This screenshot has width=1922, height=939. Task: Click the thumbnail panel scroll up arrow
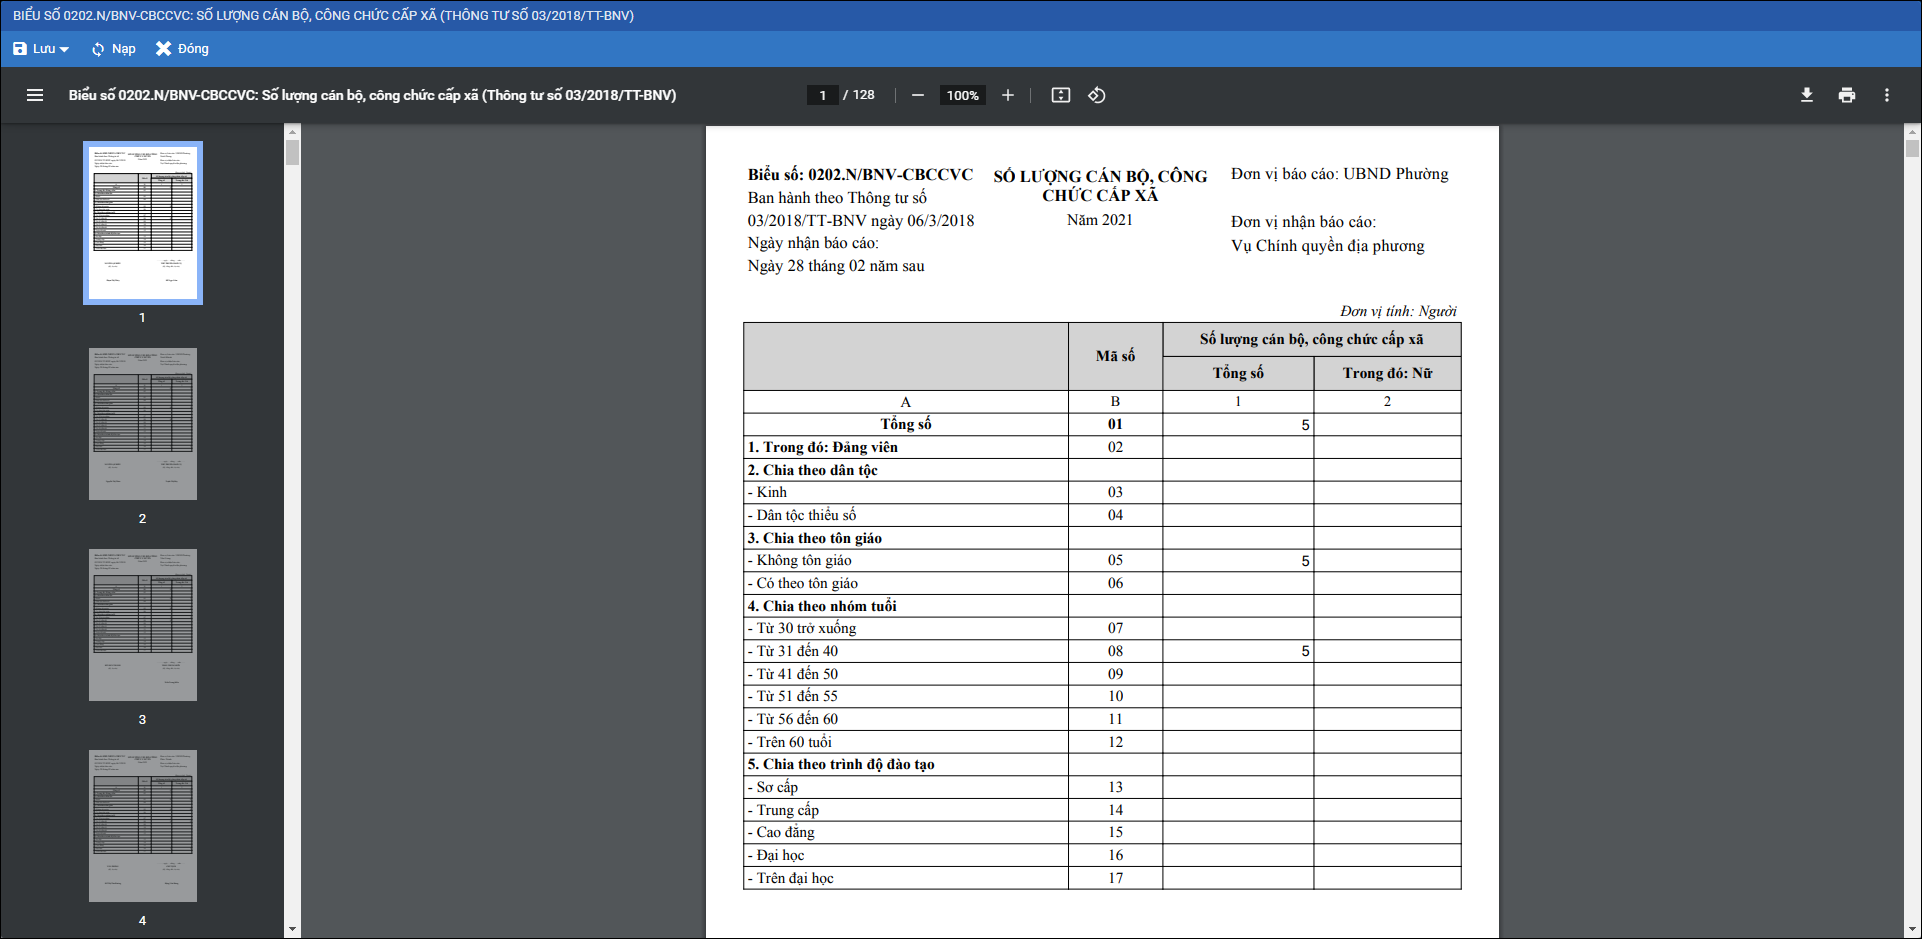[292, 131]
